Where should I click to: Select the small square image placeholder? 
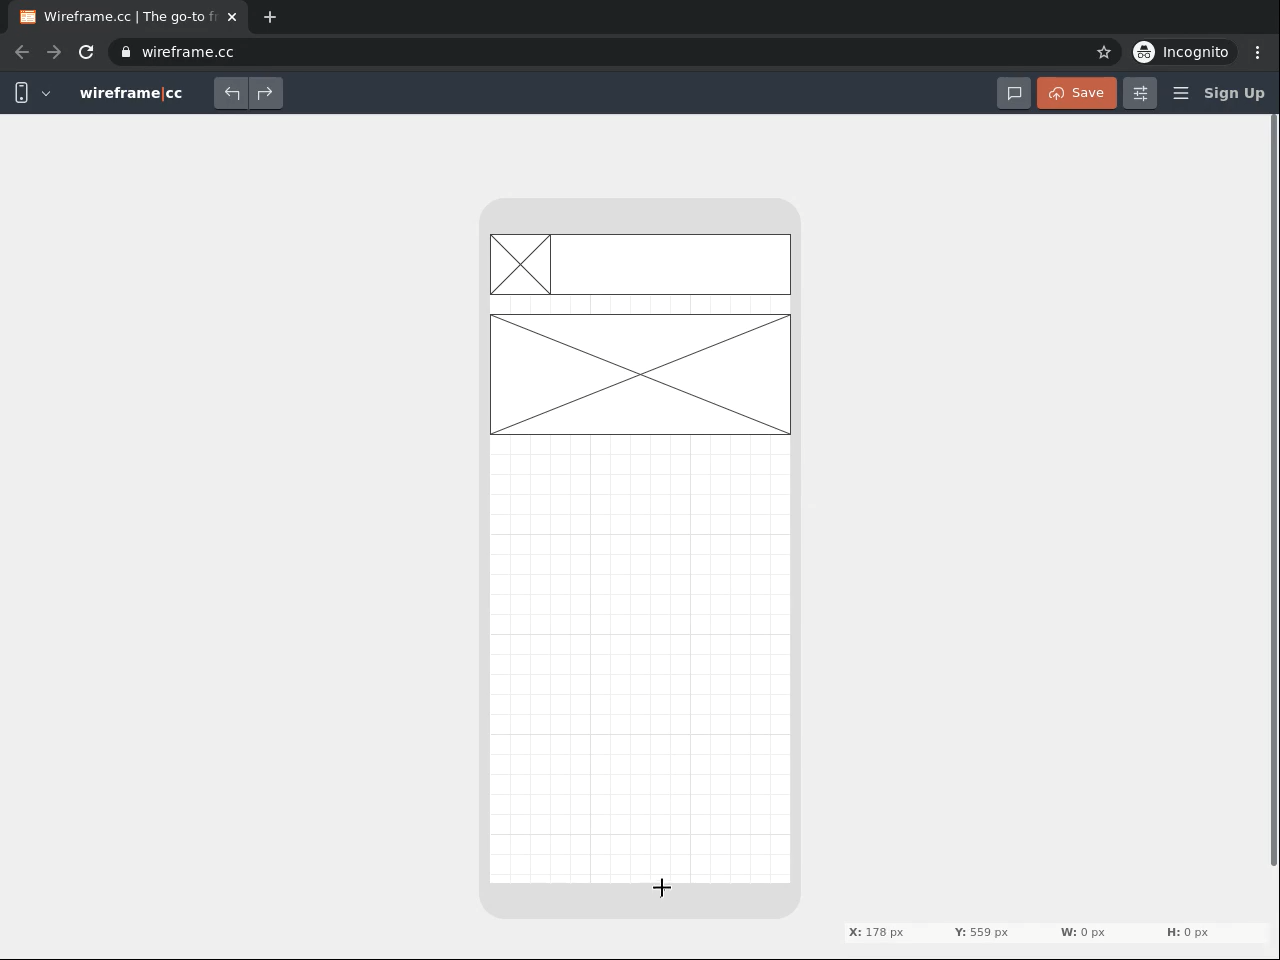(520, 264)
